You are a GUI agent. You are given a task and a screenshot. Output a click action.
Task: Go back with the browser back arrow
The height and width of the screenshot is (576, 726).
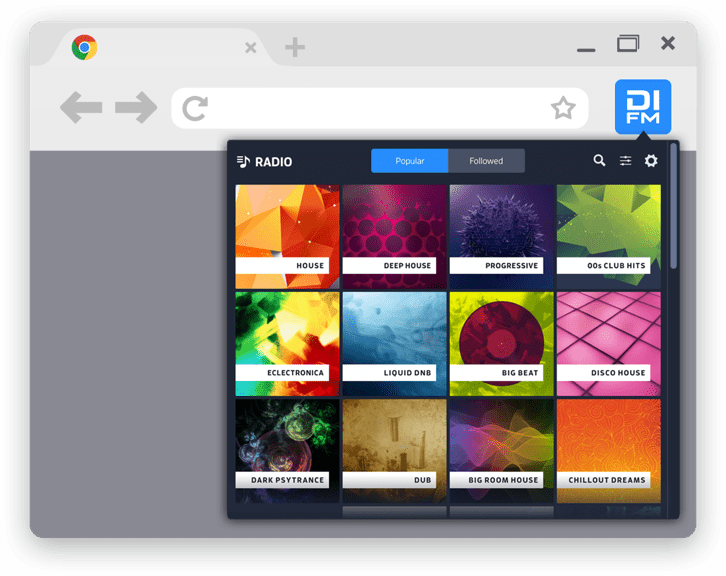point(80,108)
